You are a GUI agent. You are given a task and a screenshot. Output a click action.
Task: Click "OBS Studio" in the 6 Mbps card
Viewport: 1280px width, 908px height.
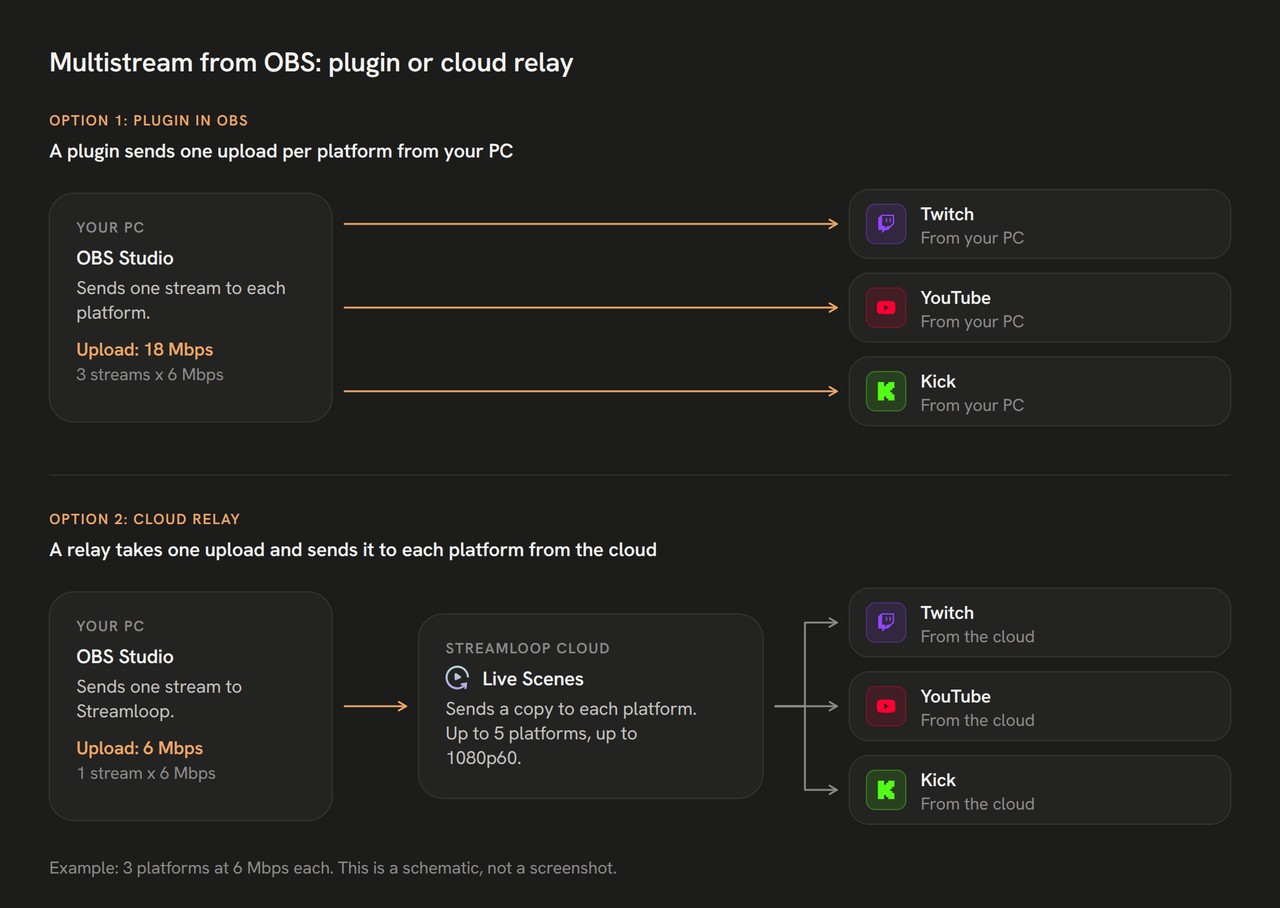coord(125,657)
